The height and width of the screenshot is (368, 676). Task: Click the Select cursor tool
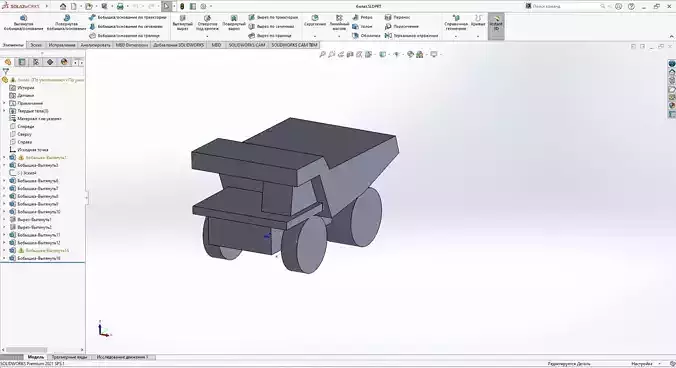coord(166,6)
